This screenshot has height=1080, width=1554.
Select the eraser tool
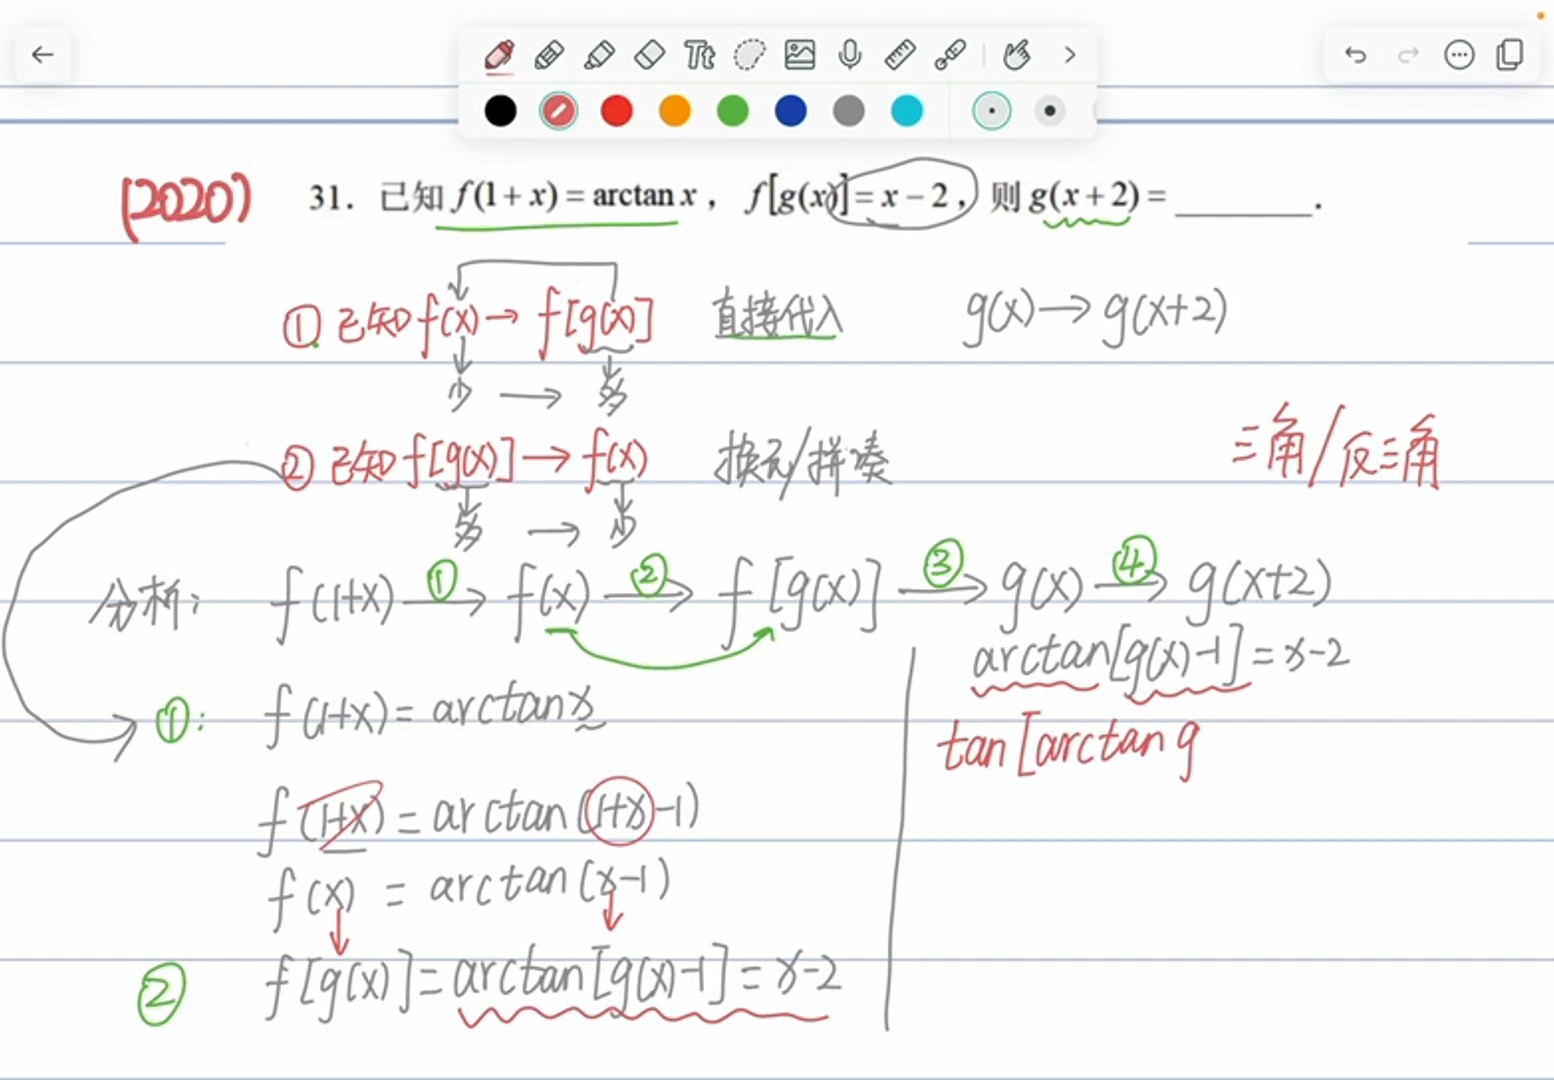coord(650,54)
